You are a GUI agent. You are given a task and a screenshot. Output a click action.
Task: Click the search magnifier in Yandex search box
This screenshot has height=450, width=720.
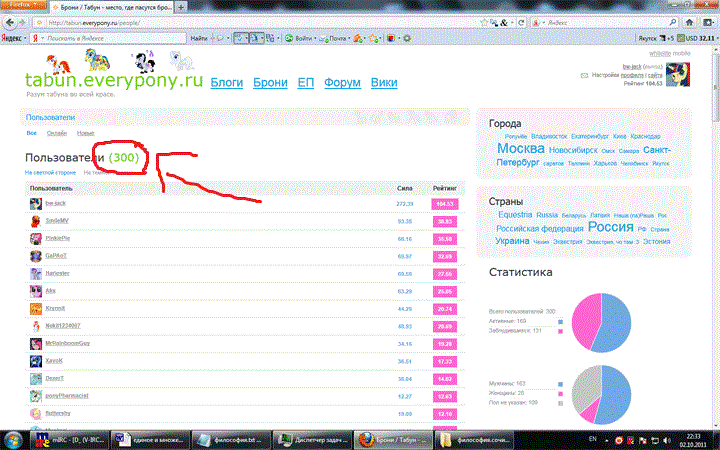pos(673,22)
